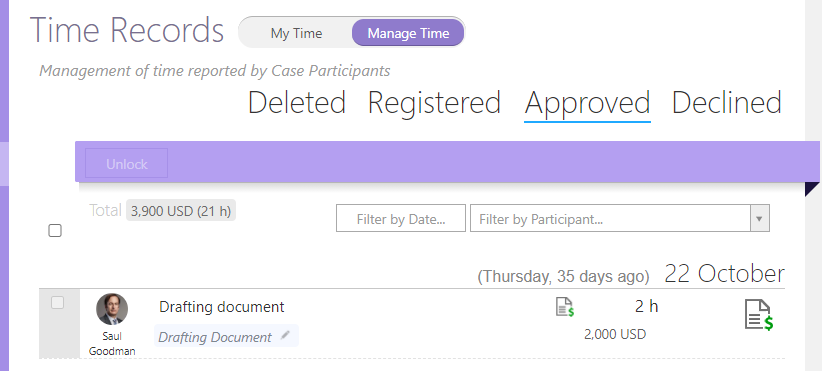Click the Unlock button

click(126, 163)
